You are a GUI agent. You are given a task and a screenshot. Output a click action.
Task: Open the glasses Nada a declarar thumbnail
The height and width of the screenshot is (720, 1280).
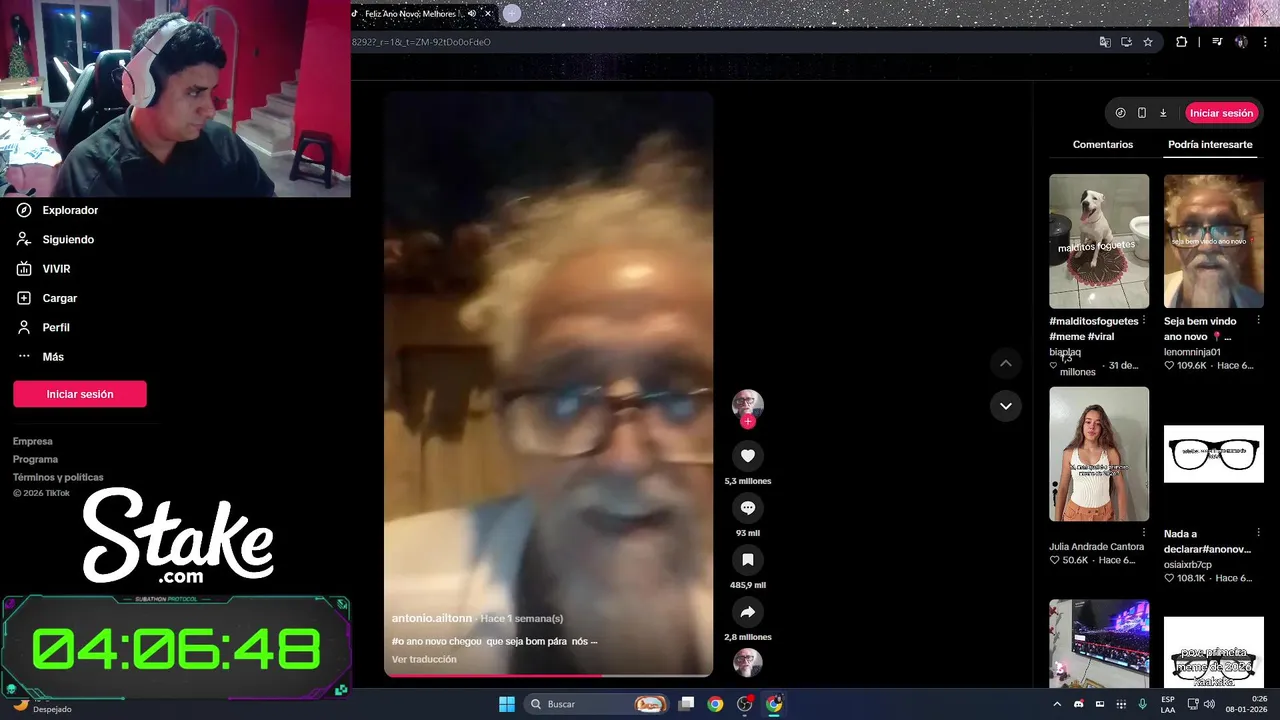[x=1213, y=454]
